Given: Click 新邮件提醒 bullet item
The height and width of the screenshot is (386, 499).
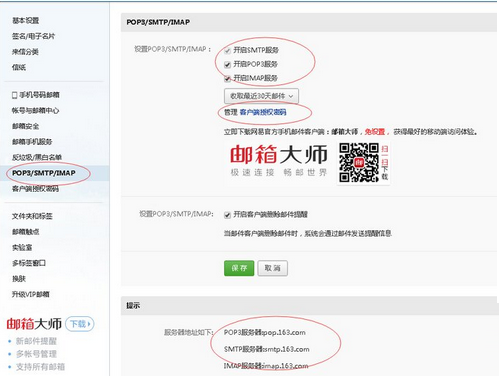Looking at the screenshot, I should (x=36, y=341).
